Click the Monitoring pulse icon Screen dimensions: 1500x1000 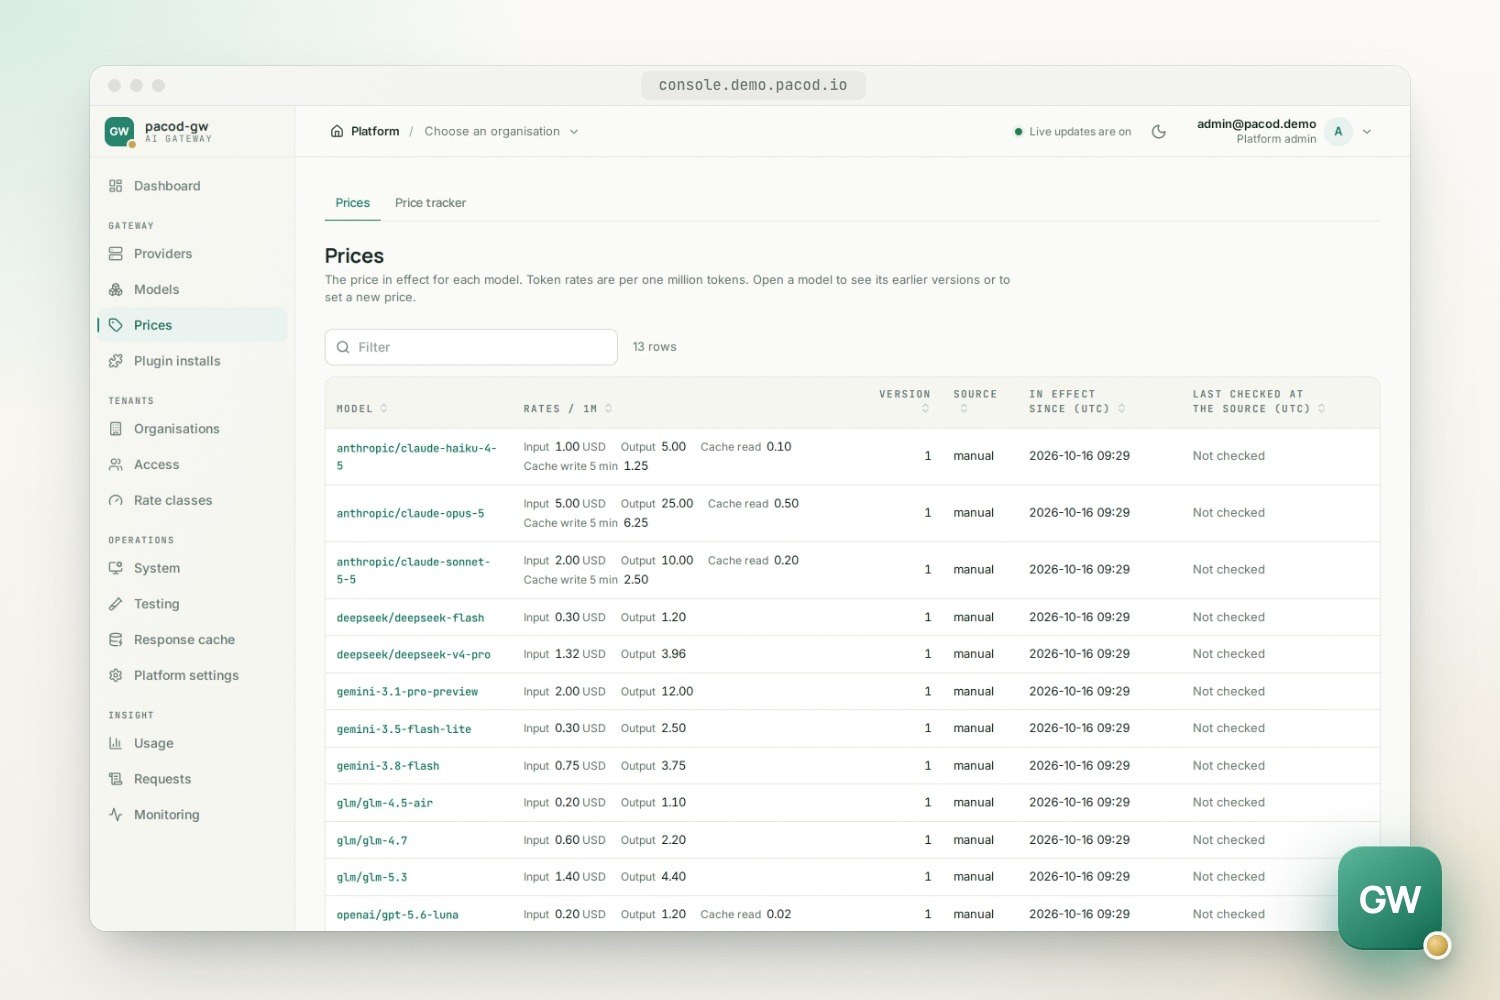click(116, 815)
